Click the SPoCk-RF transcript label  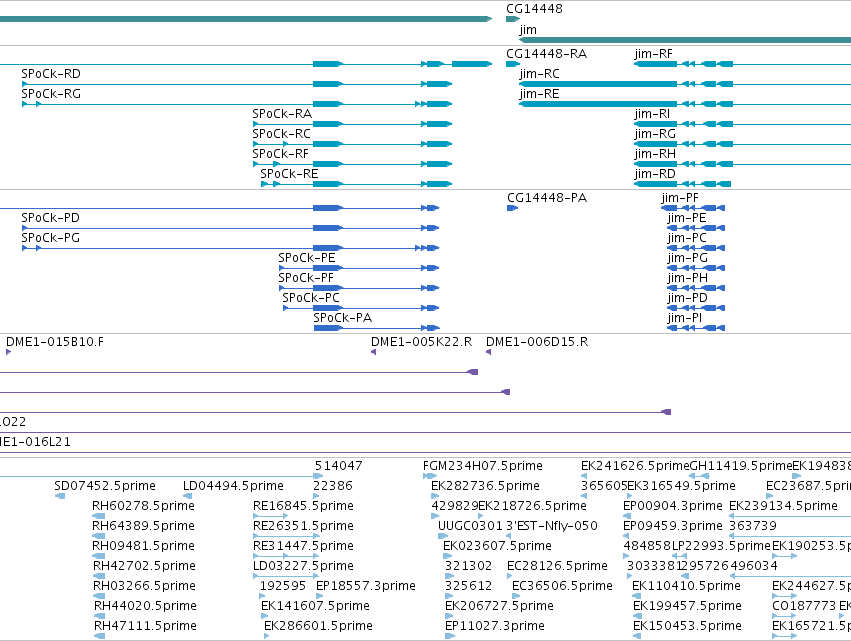click(280, 154)
